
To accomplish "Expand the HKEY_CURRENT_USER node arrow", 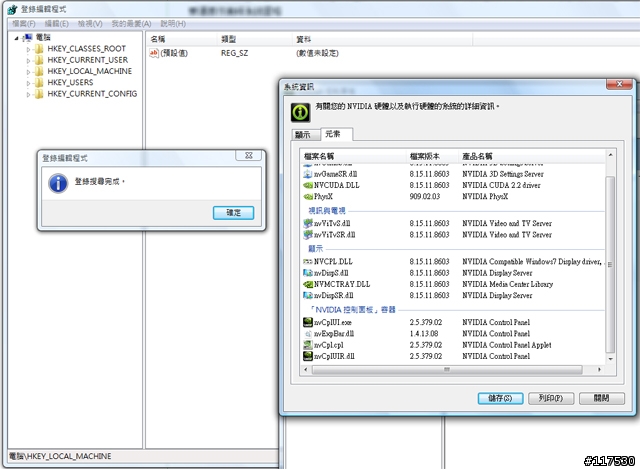I will [28, 60].
